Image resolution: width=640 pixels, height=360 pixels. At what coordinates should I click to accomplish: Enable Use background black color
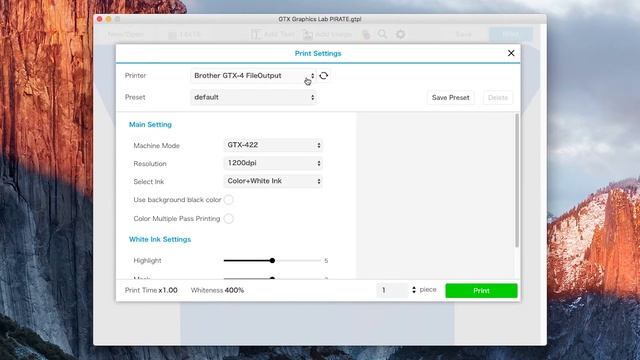[x=229, y=200]
